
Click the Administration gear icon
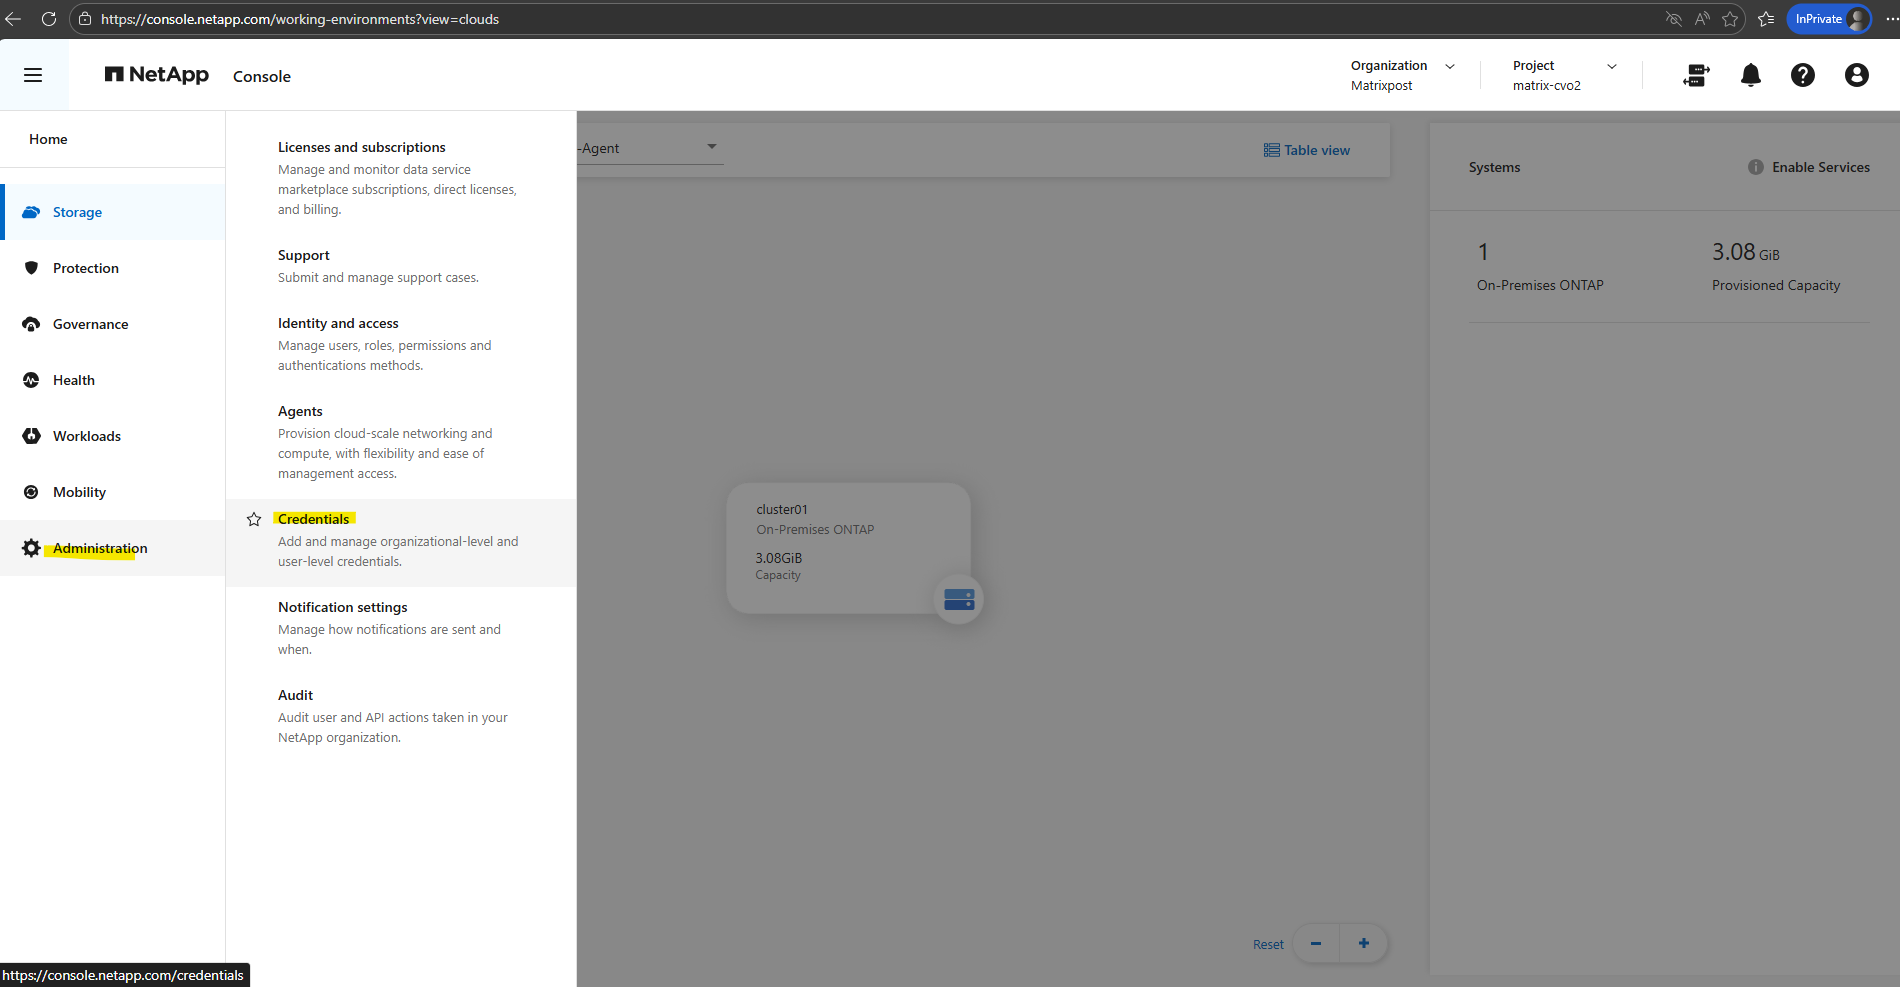click(31, 548)
